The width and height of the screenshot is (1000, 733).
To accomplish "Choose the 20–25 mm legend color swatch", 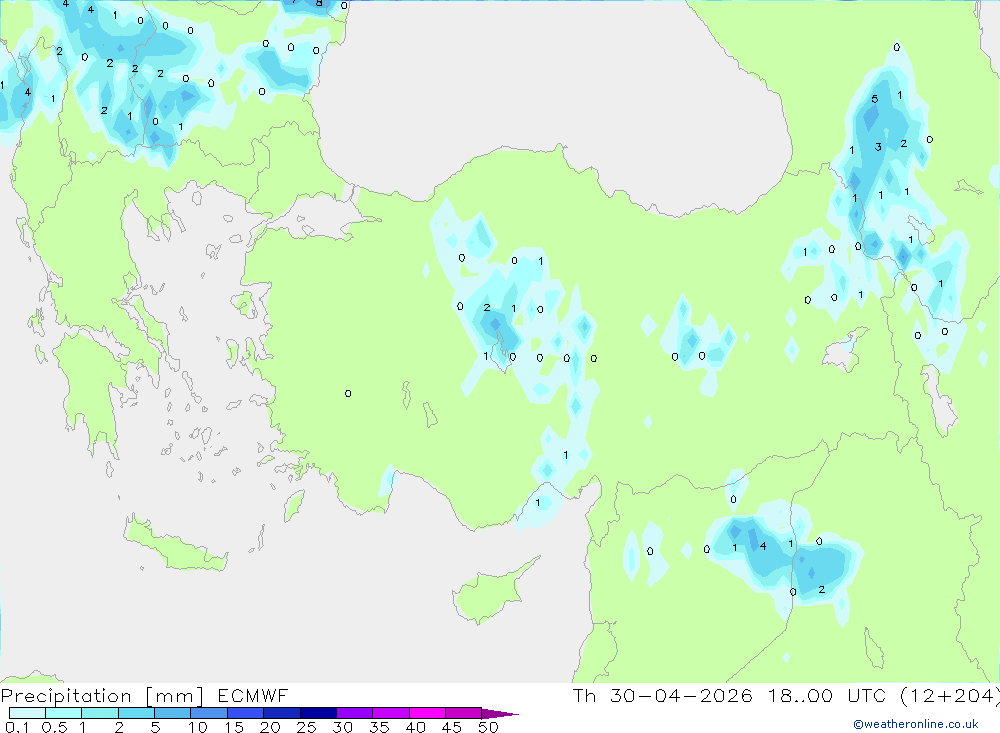I will [x=281, y=713].
